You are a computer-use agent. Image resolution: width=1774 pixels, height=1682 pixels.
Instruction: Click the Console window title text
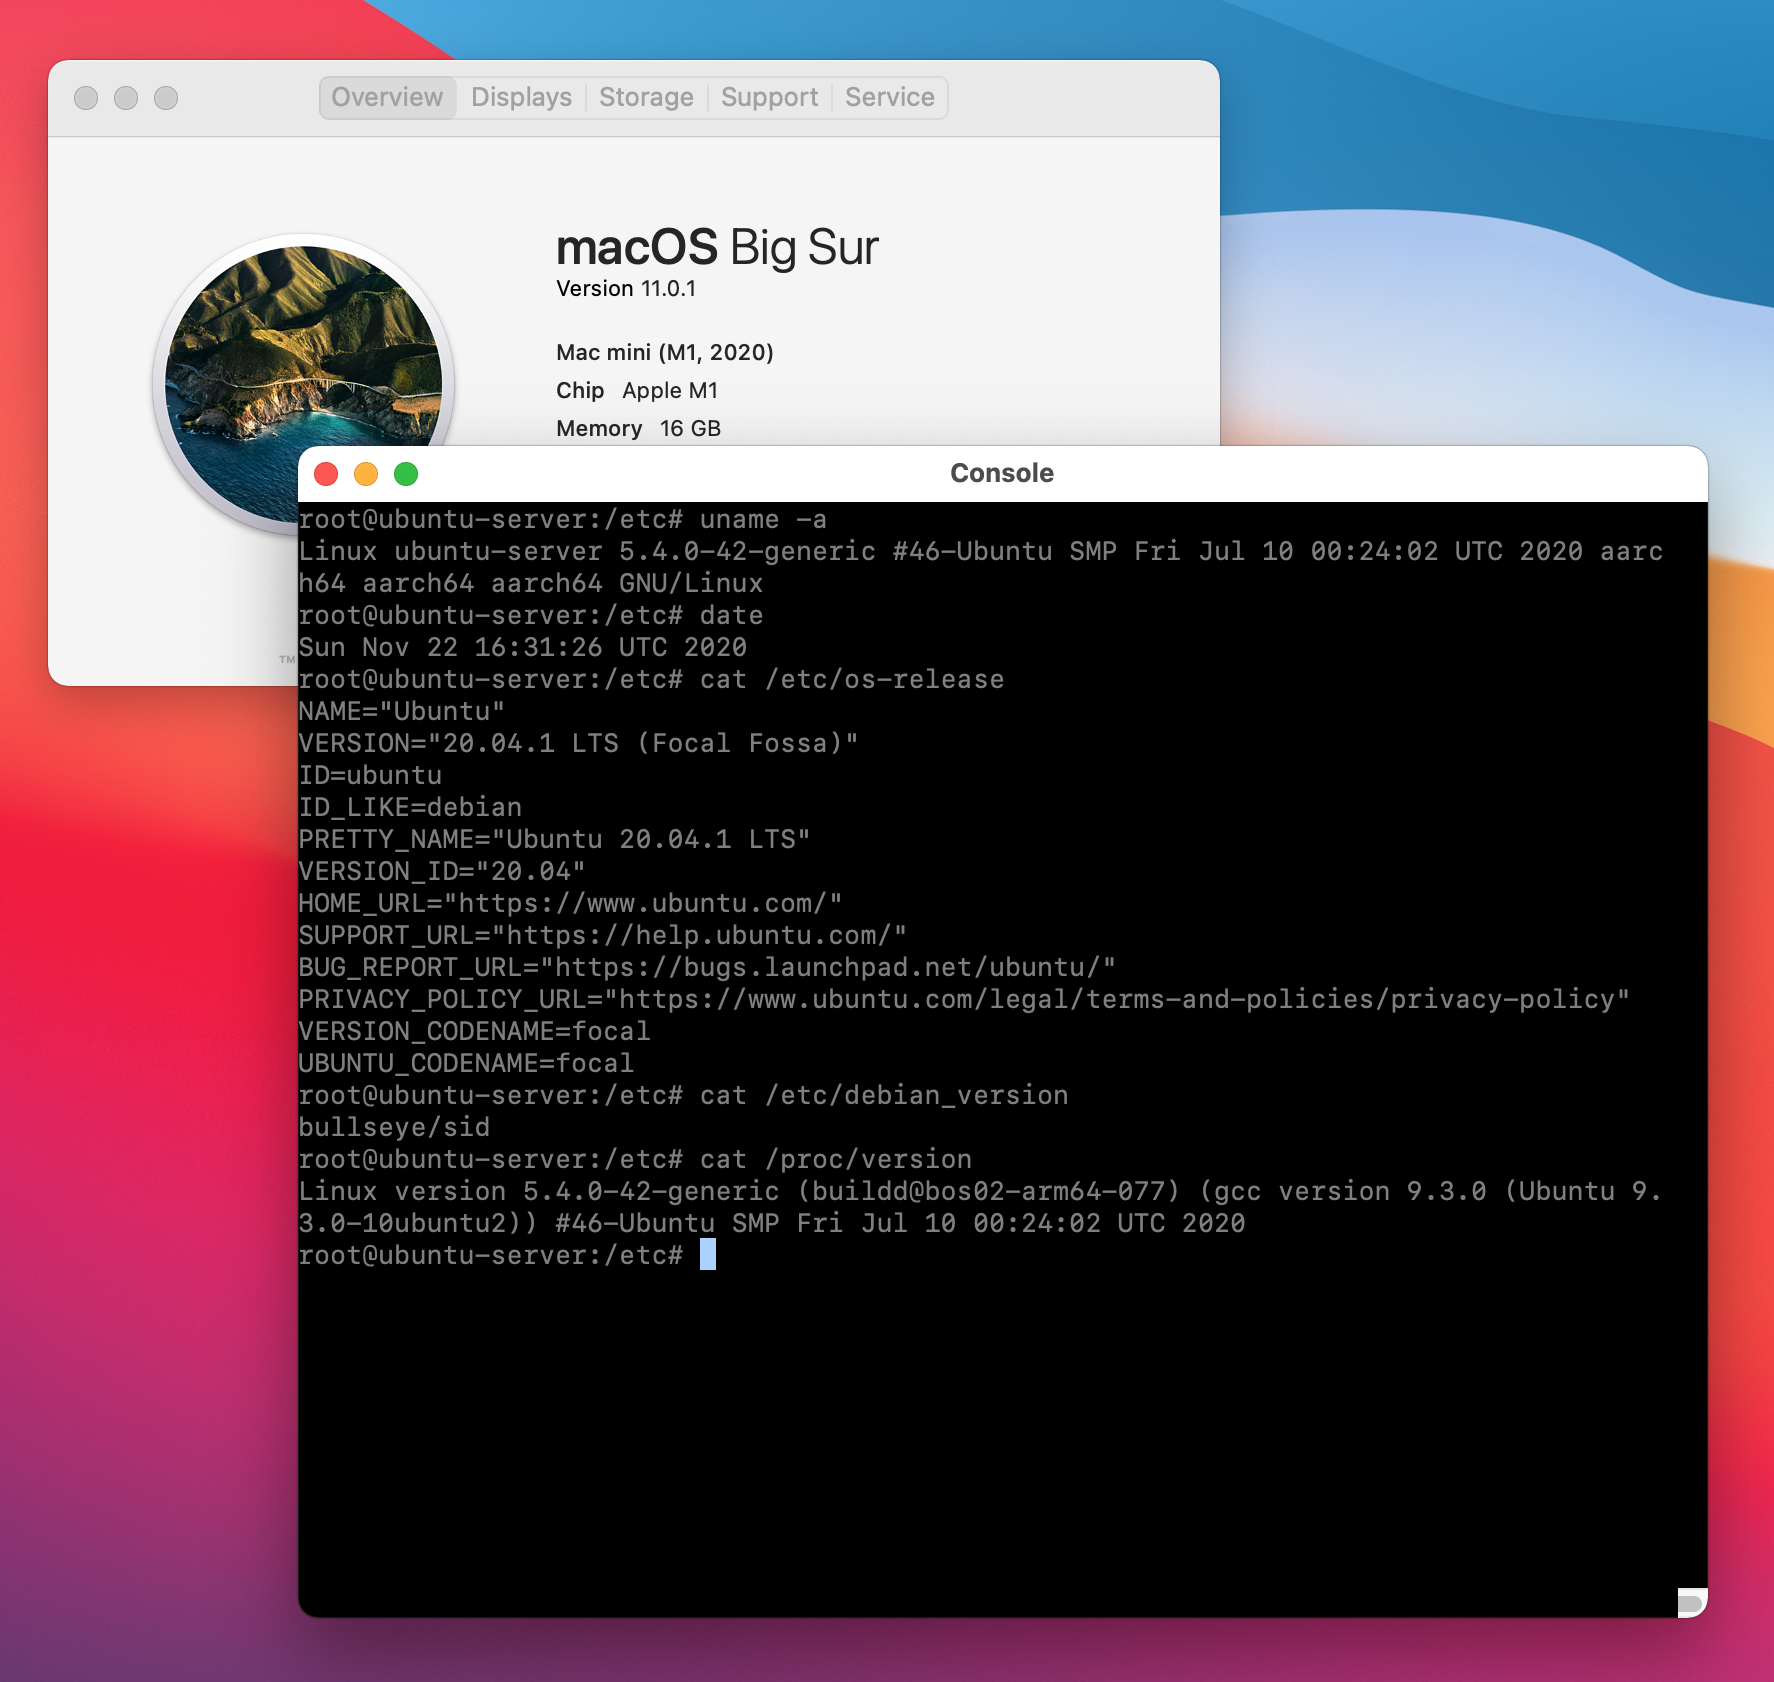[1002, 473]
